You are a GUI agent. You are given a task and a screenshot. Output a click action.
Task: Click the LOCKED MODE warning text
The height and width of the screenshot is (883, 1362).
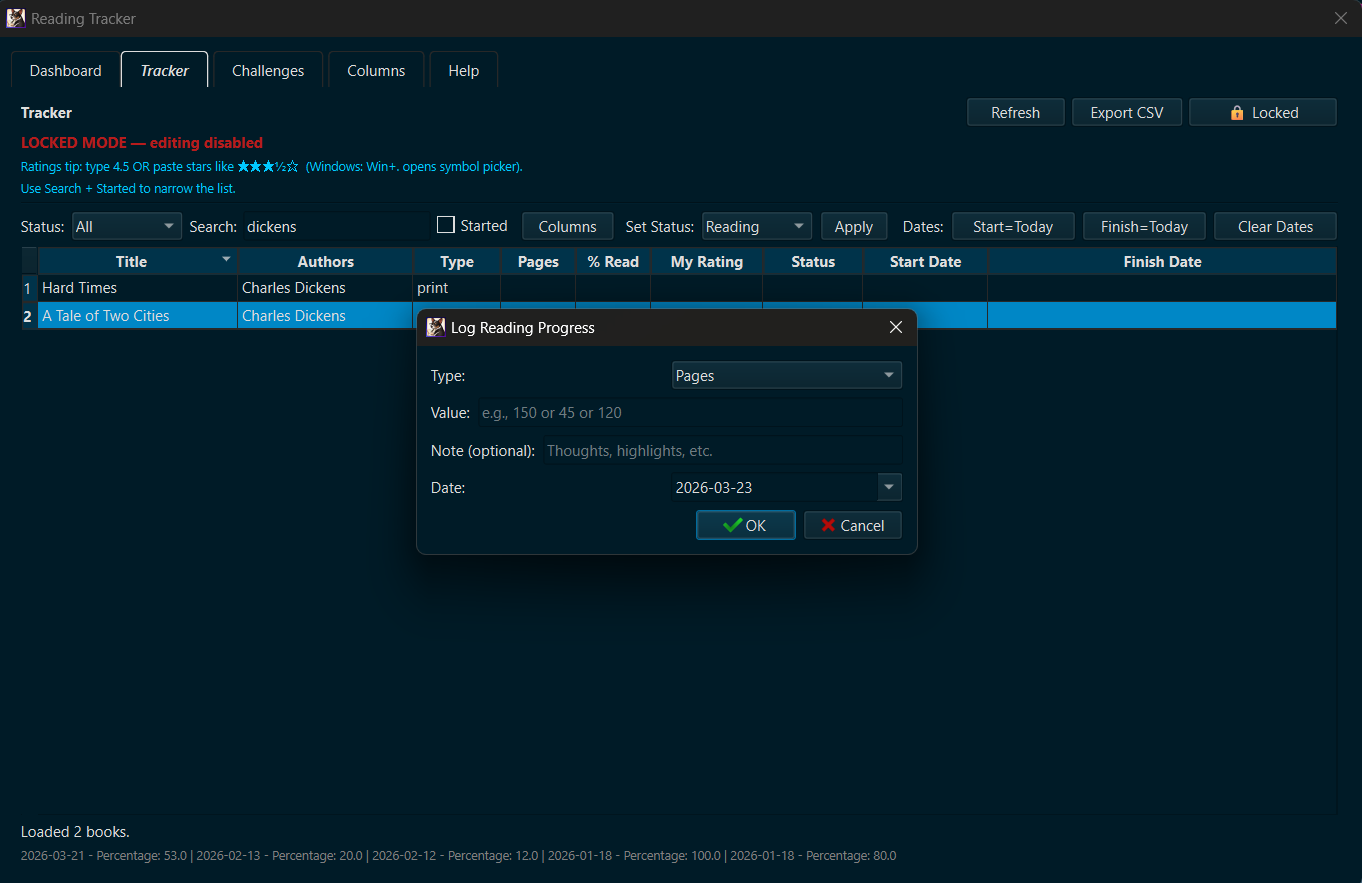142,143
